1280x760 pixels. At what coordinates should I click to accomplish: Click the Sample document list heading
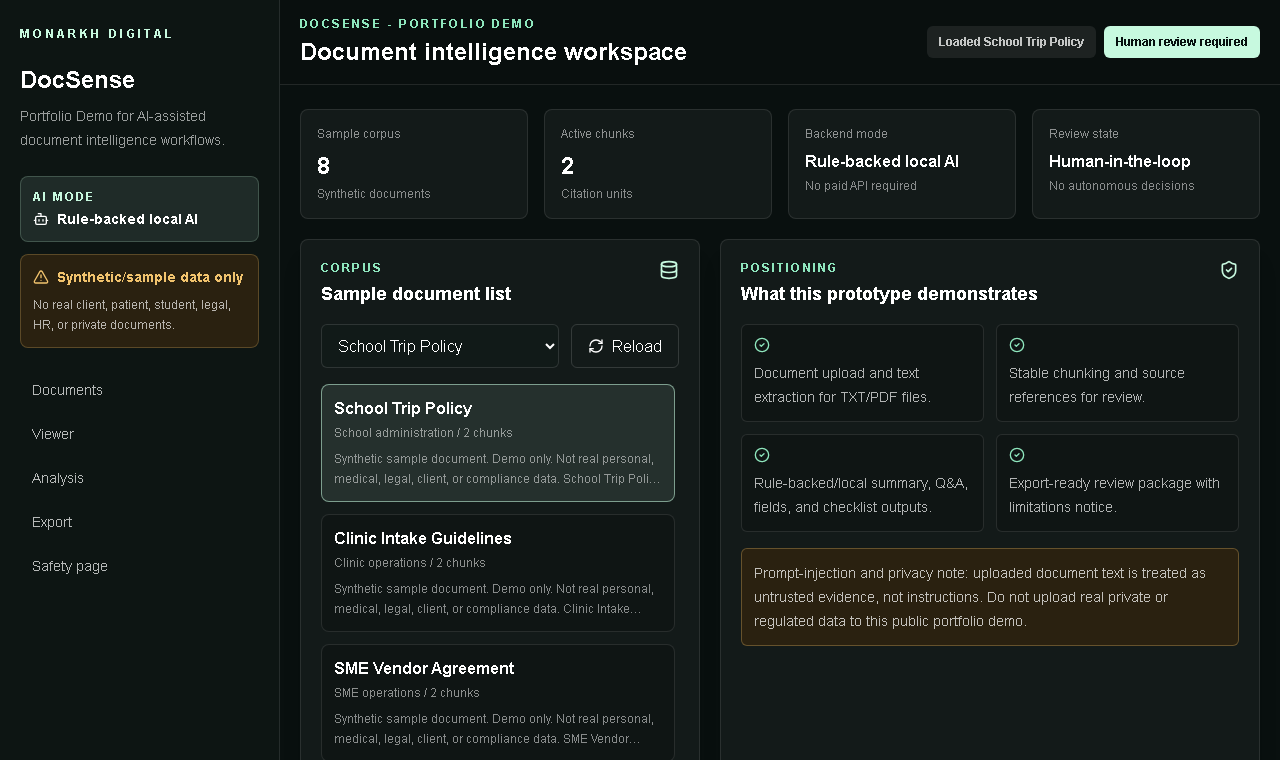pyautogui.click(x=416, y=294)
